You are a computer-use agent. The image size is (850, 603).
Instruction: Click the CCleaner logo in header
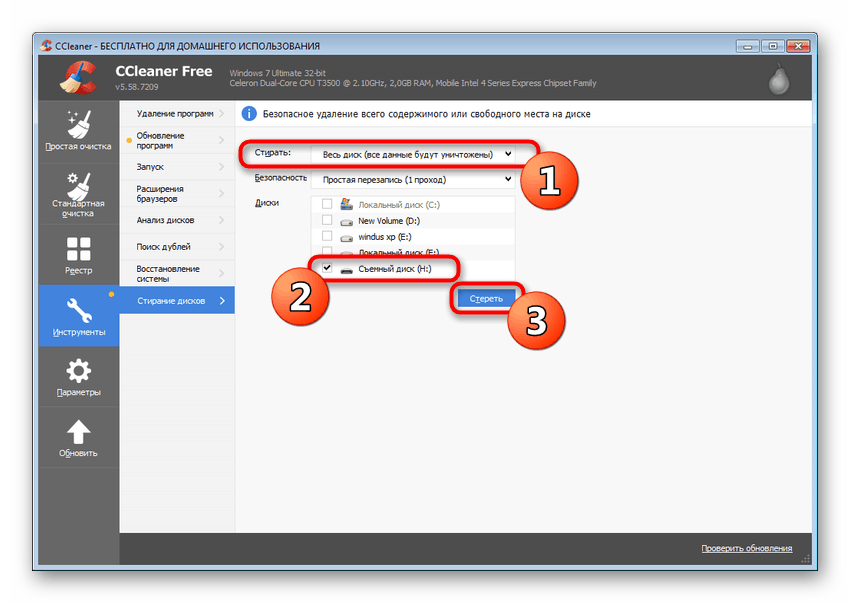(x=79, y=78)
